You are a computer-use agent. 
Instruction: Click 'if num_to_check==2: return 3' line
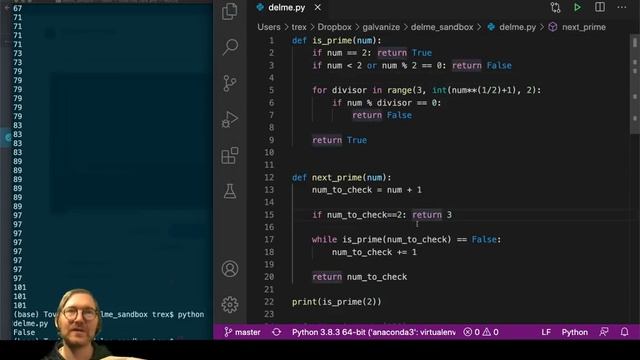382,215
